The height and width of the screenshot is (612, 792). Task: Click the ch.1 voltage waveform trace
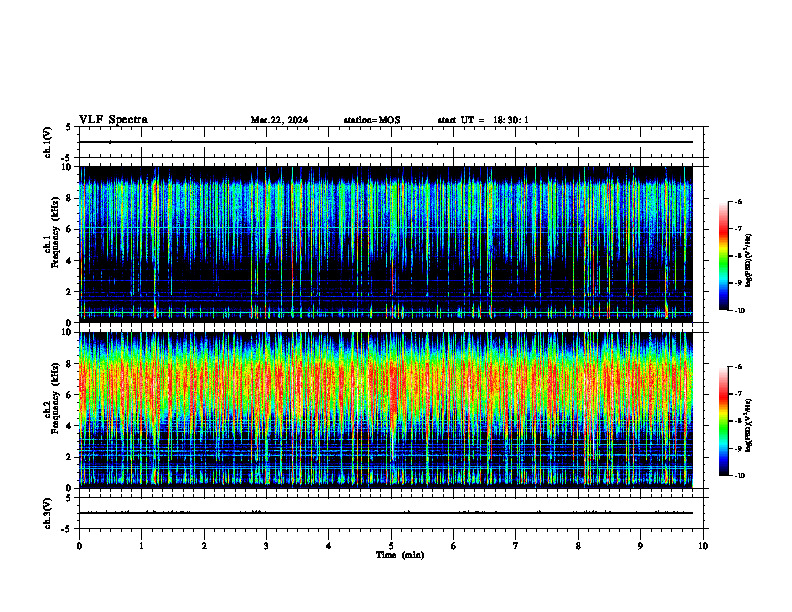(386, 142)
